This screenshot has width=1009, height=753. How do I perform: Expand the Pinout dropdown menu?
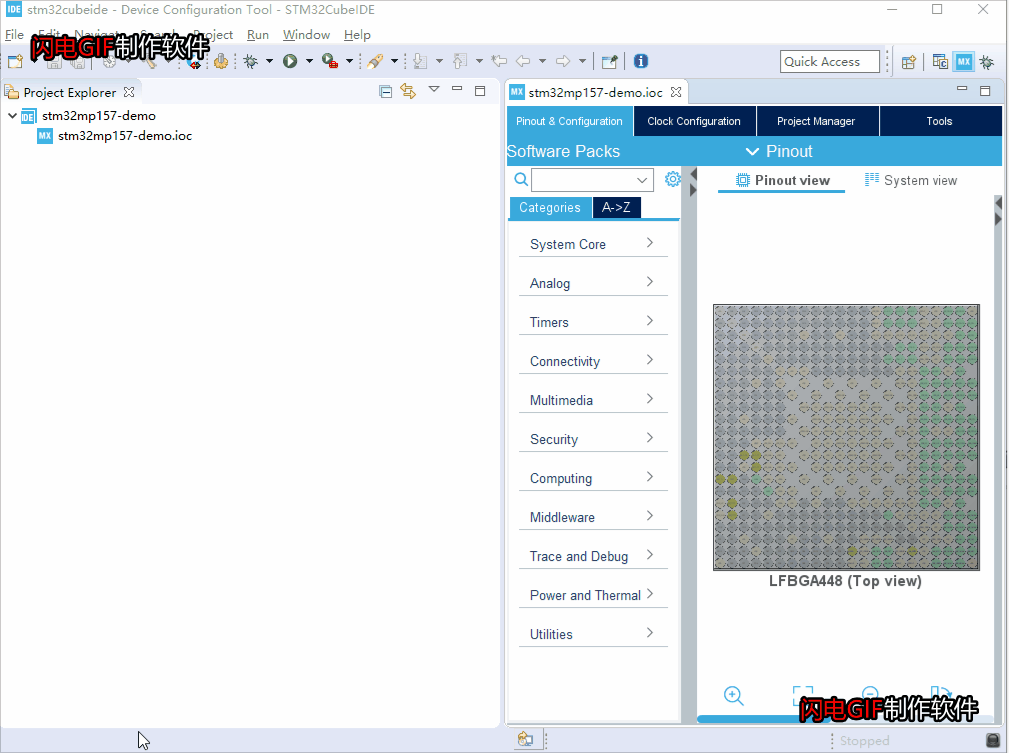[x=779, y=151]
